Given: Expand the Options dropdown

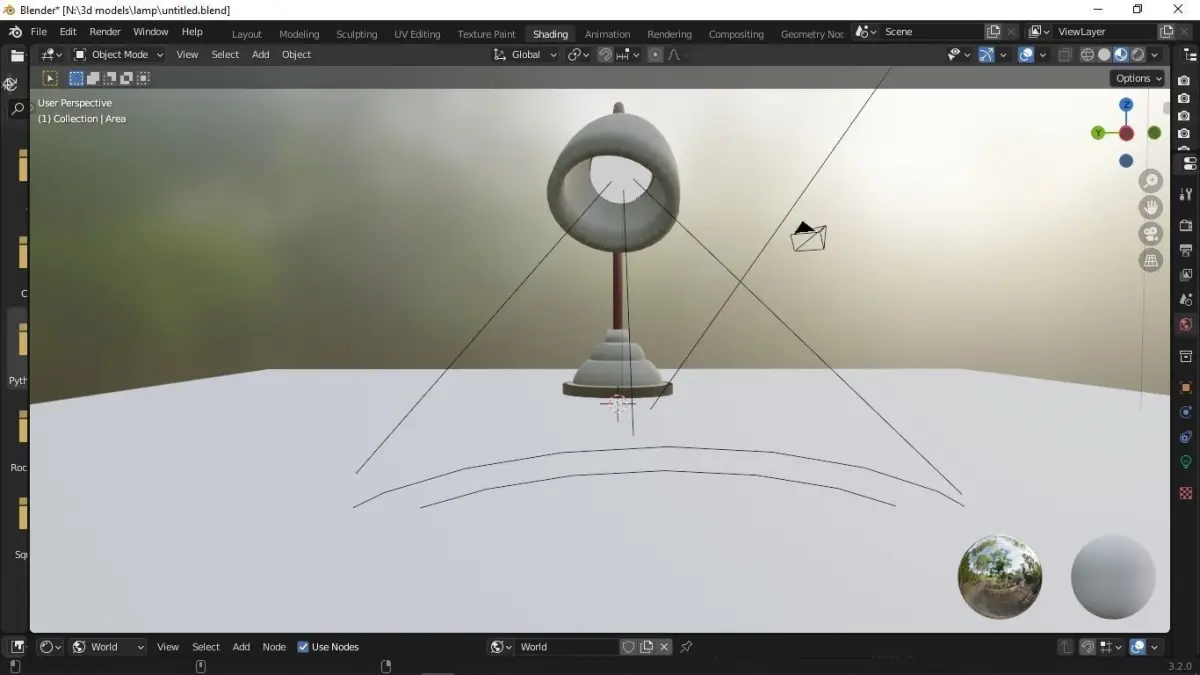Looking at the screenshot, I should pyautogui.click(x=1138, y=78).
